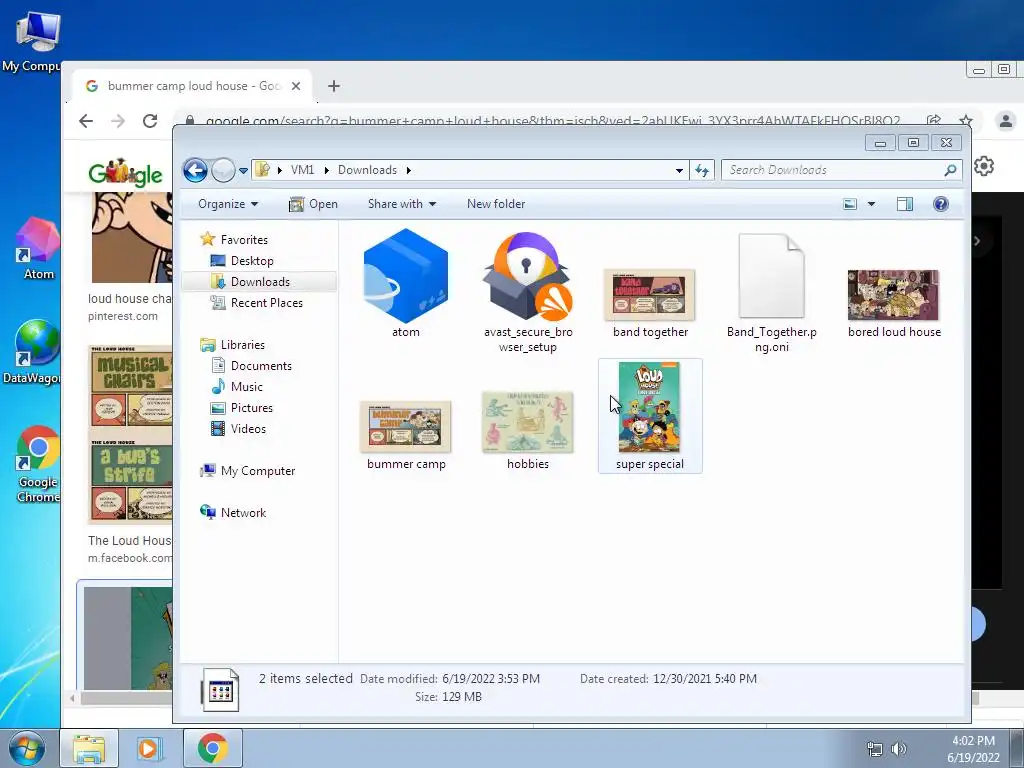Create a New folder

[496, 204]
